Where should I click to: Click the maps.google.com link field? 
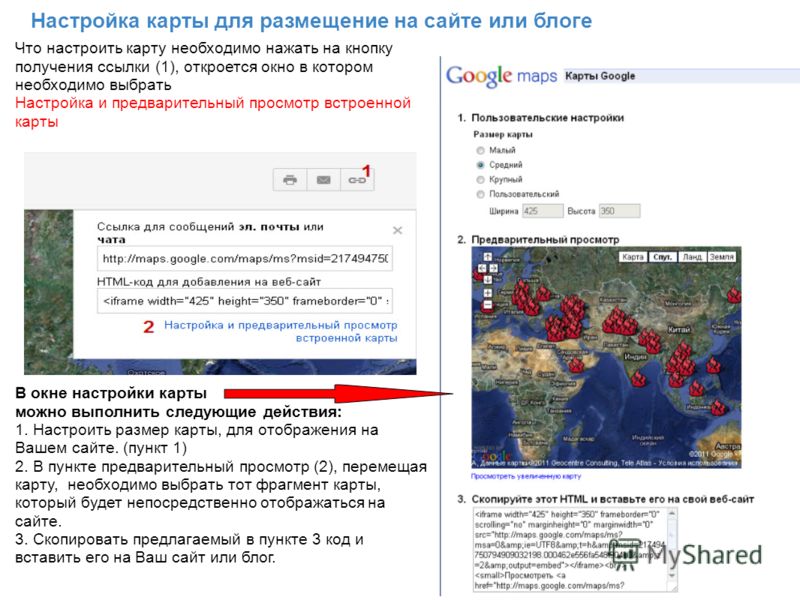tap(245, 259)
